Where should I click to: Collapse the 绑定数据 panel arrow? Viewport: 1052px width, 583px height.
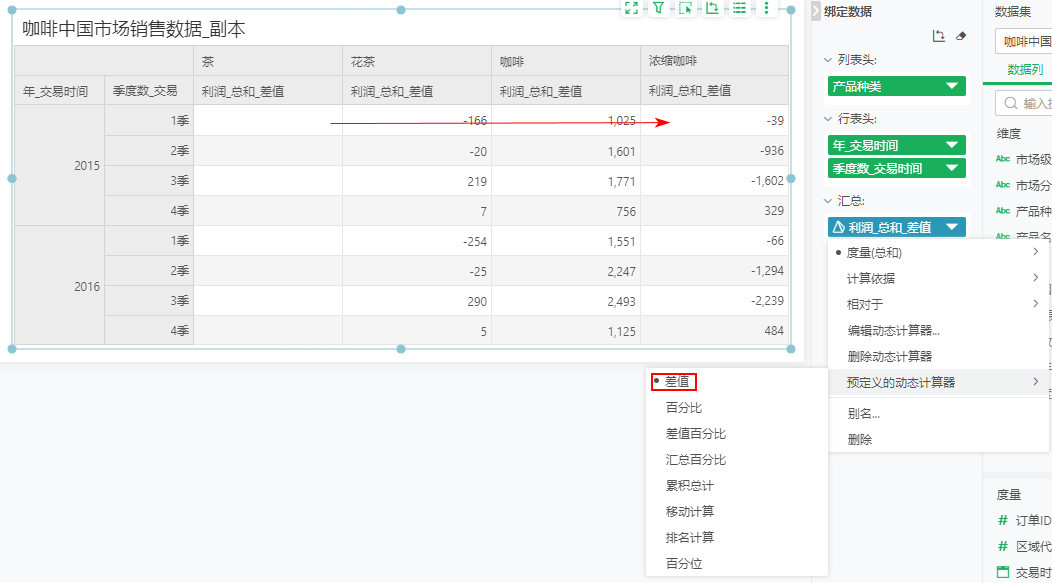pos(816,11)
